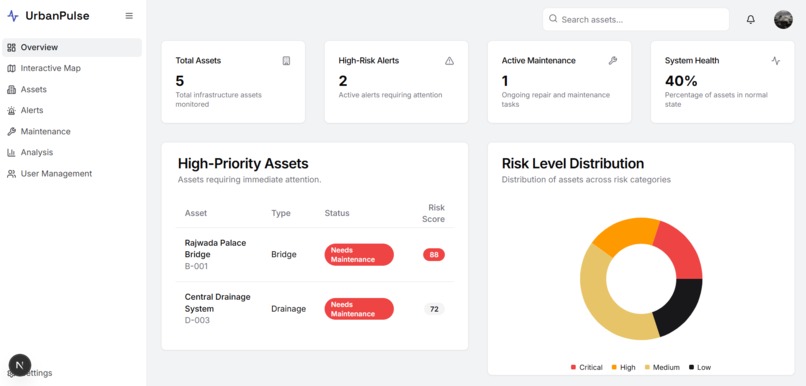The image size is (806, 386).
Task: Click the High-Priority Assets heading
Action: click(x=243, y=163)
